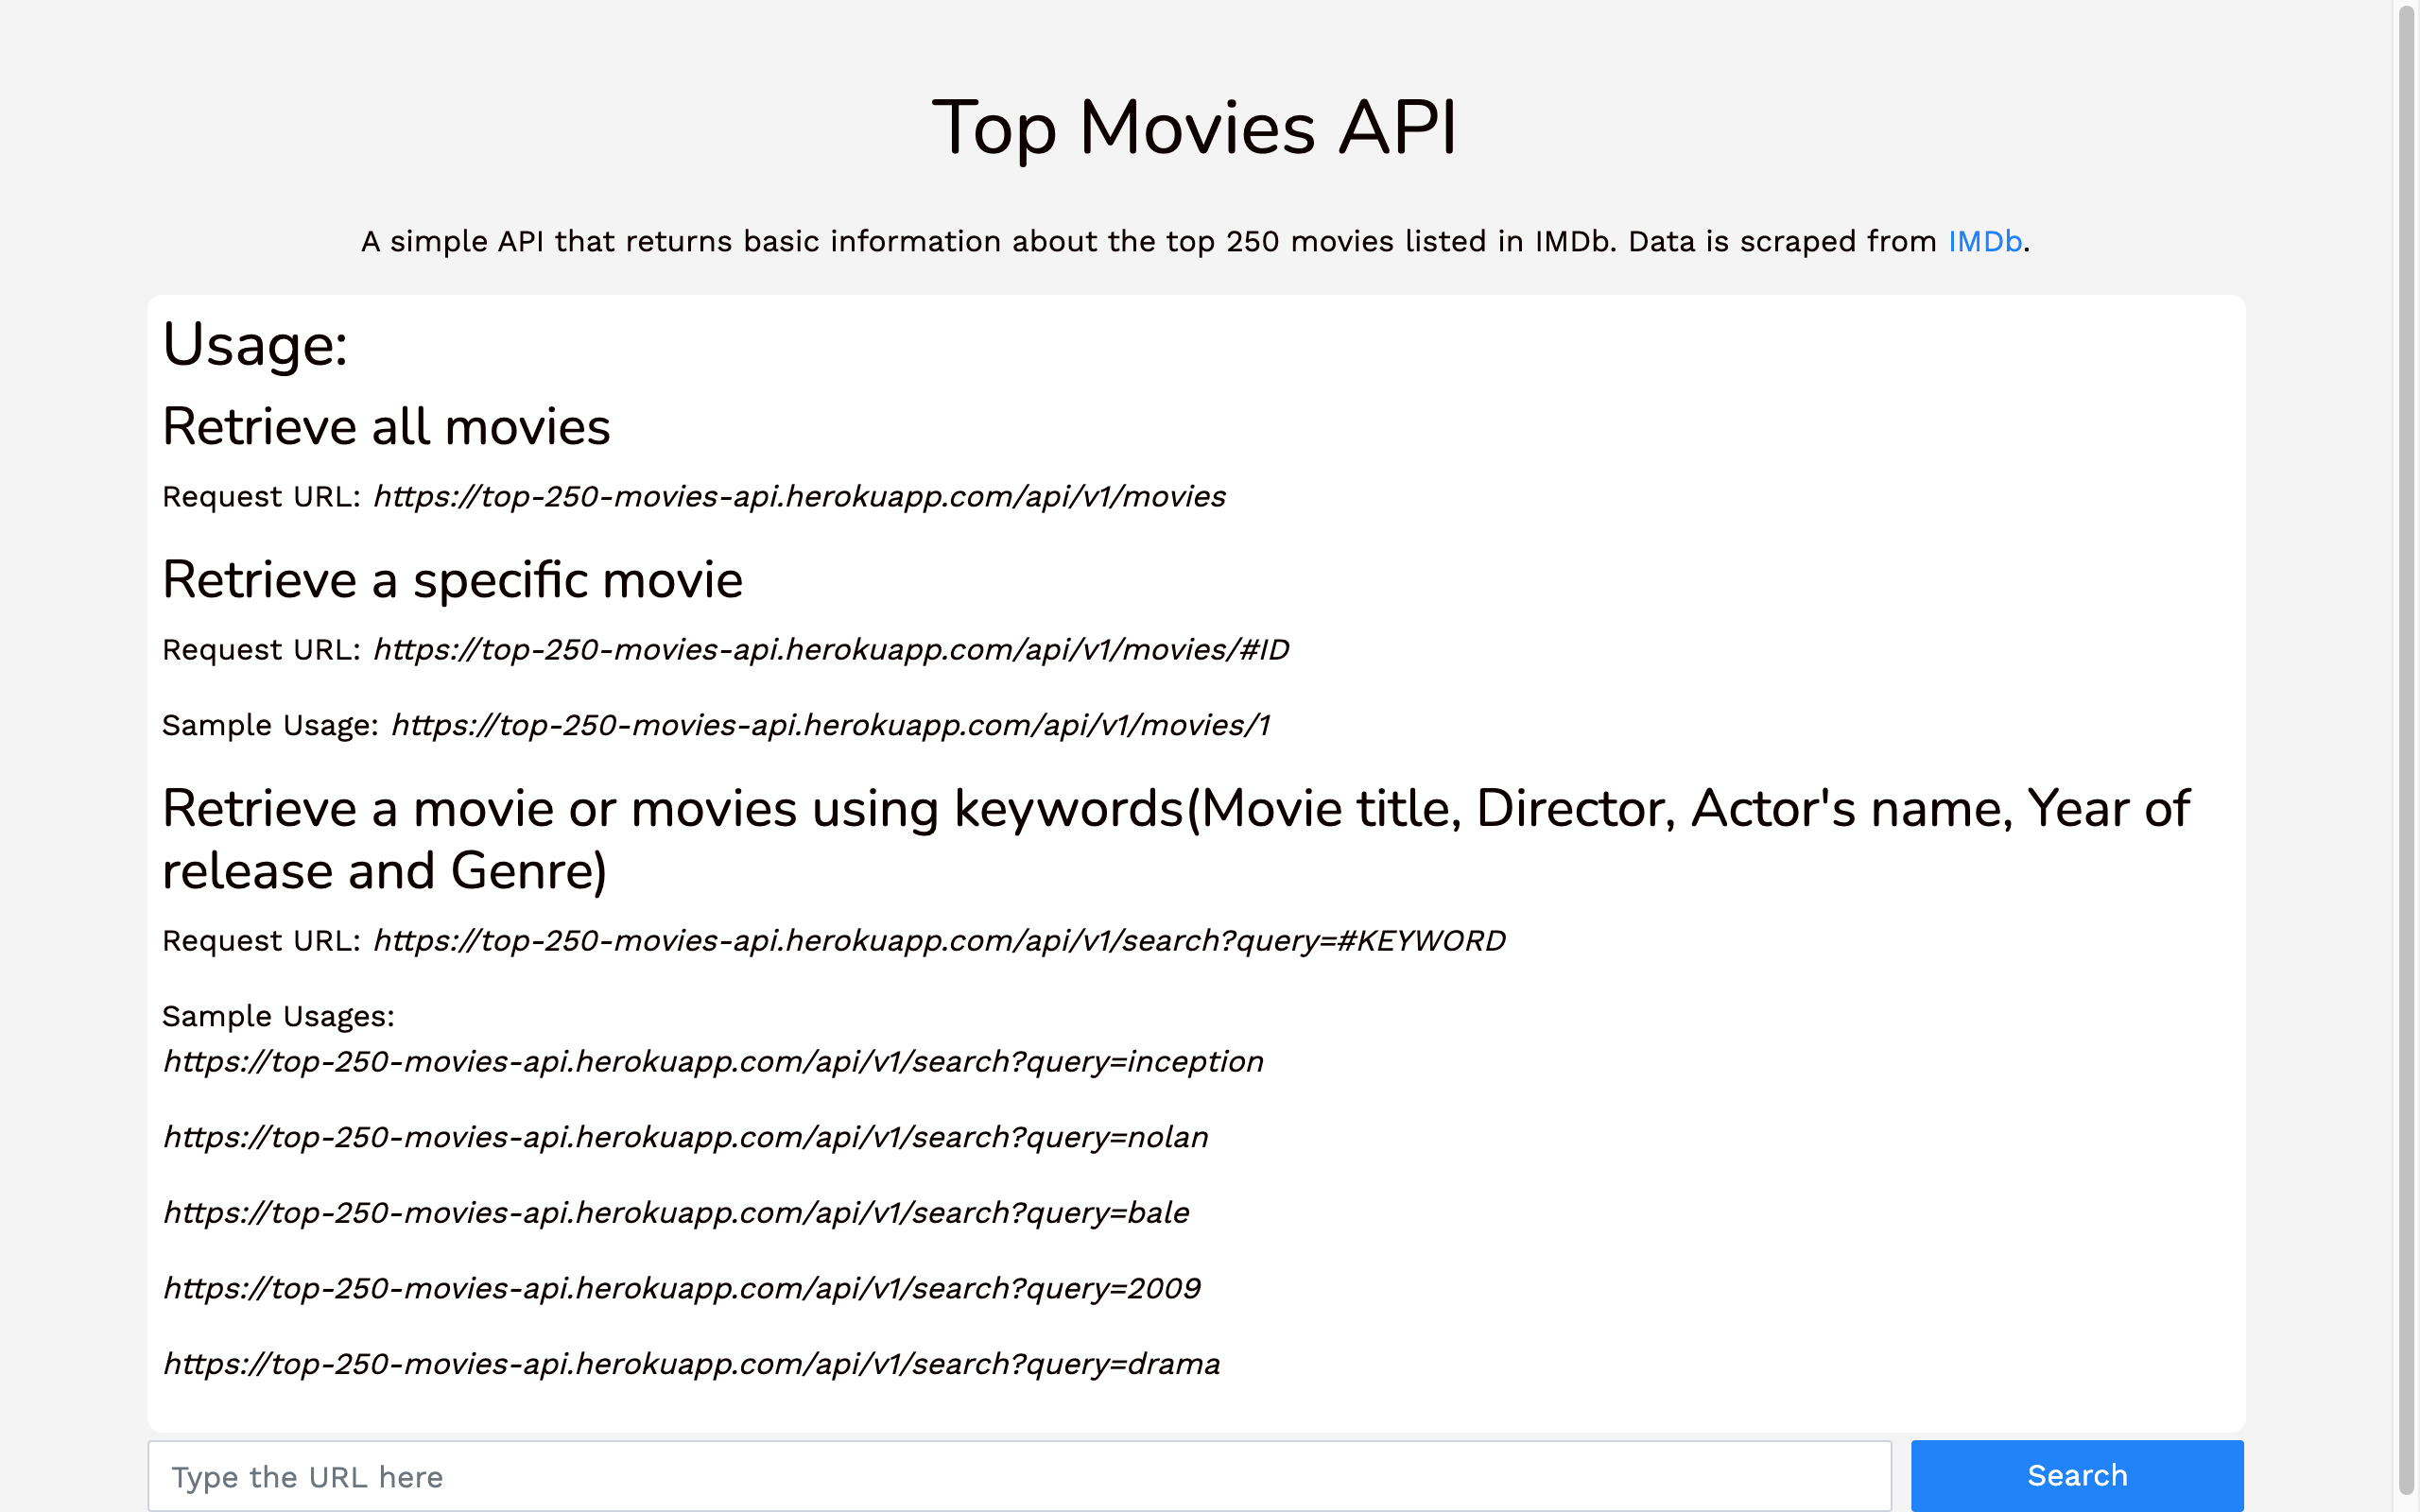Click the sample URL with query=nolan
Screen dimensions: 2420x1512
[x=685, y=1138]
